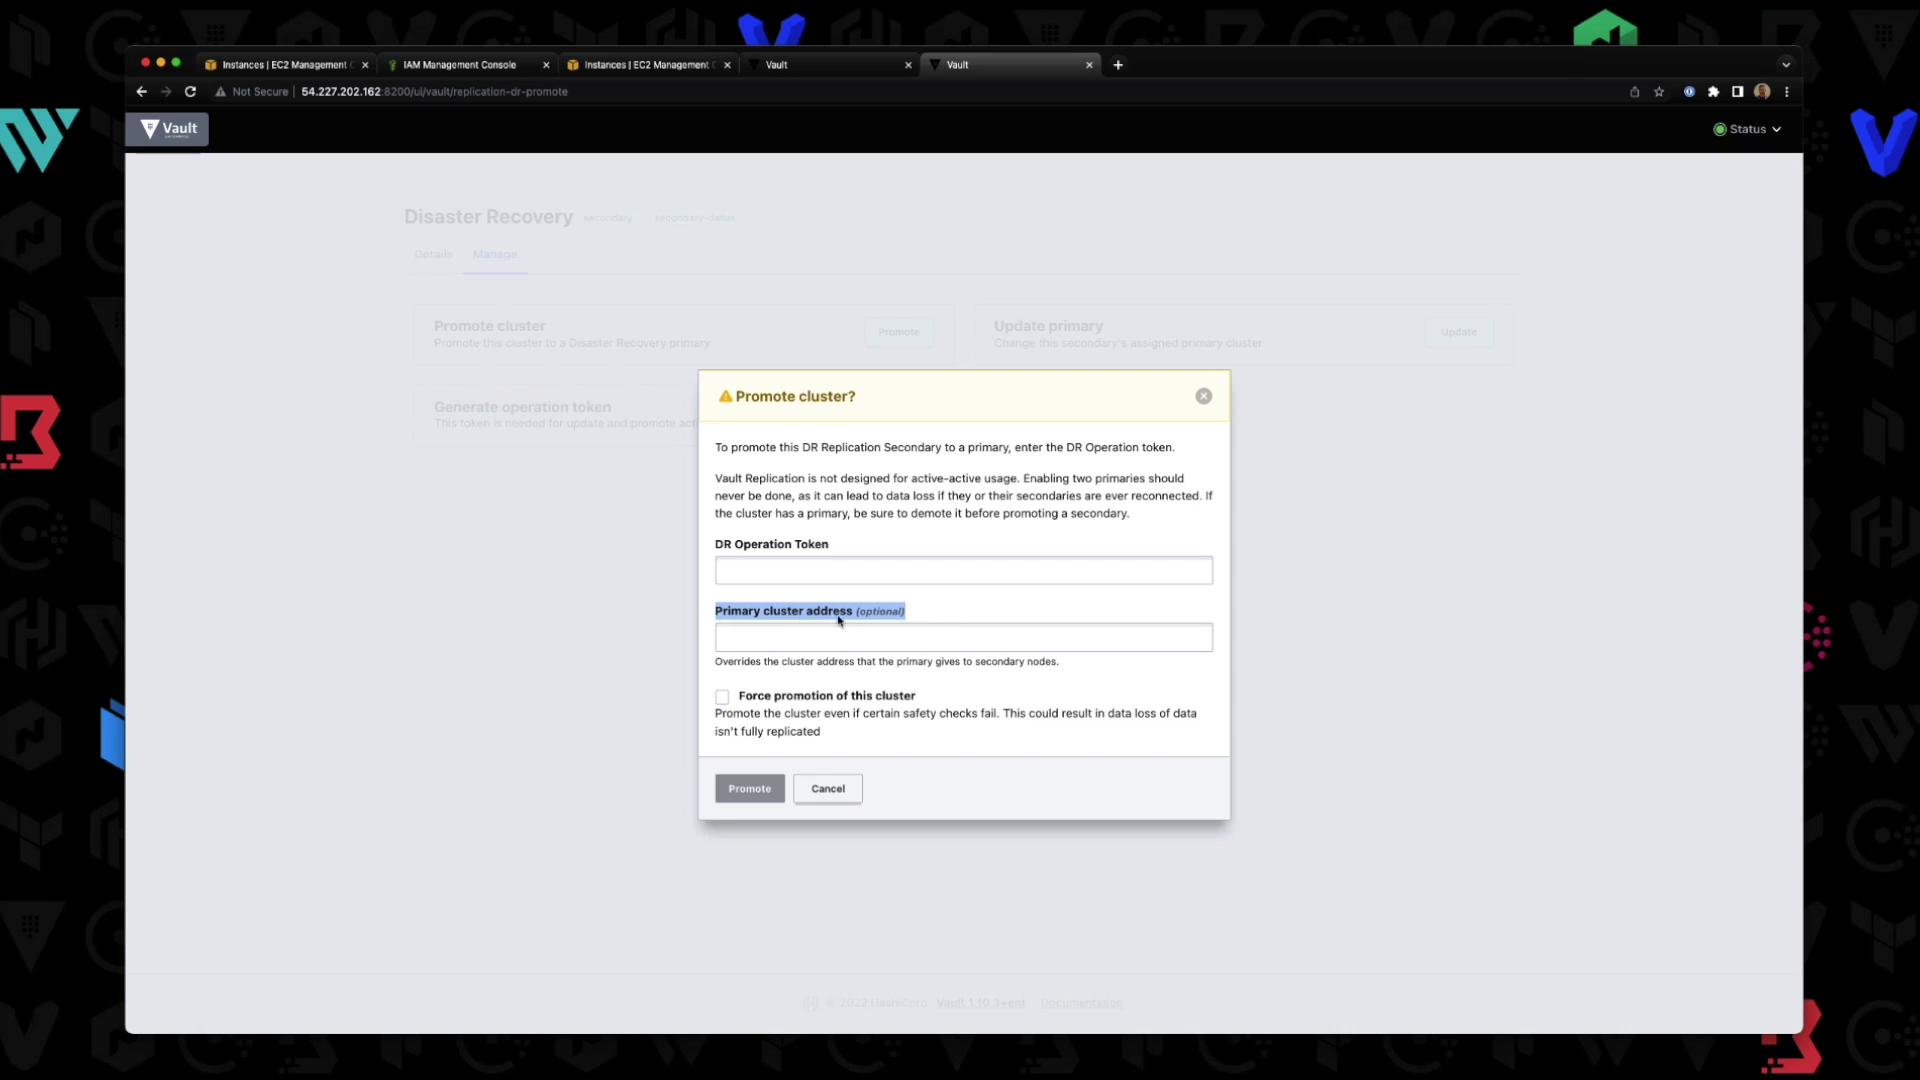Bookmark page using the star icon
The width and height of the screenshot is (1920, 1080).
(x=1659, y=92)
